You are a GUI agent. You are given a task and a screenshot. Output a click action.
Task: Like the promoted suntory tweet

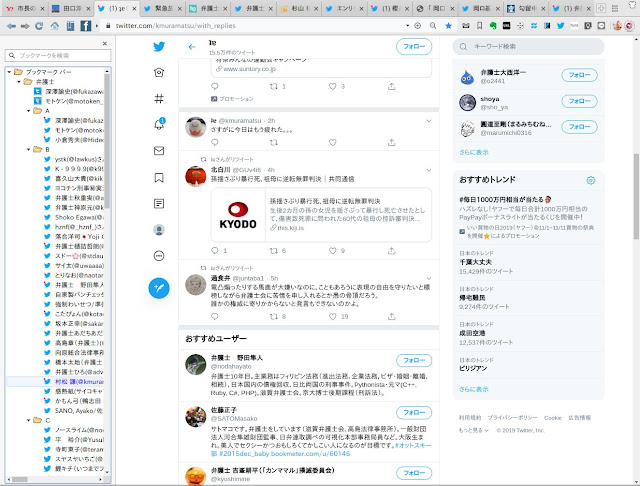[333, 86]
